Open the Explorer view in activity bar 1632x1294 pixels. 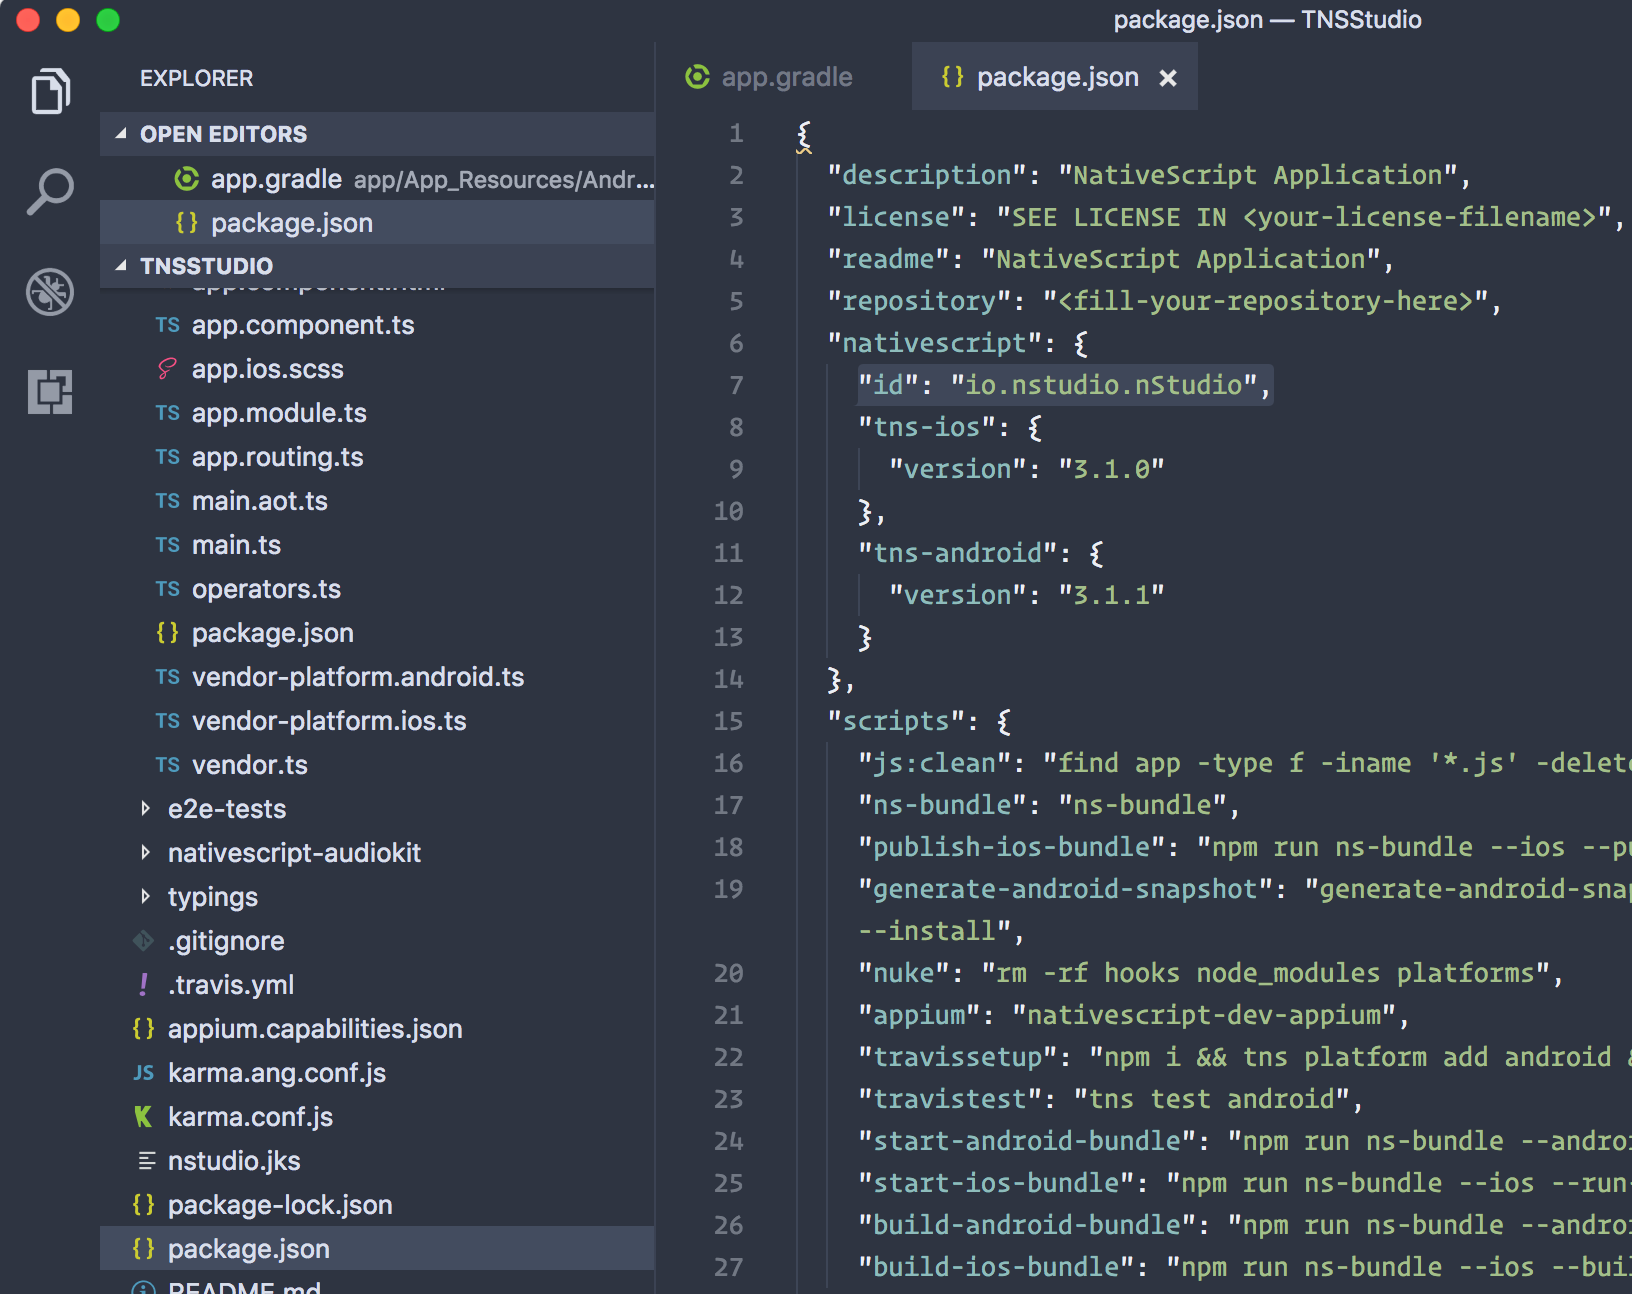pyautogui.click(x=50, y=91)
